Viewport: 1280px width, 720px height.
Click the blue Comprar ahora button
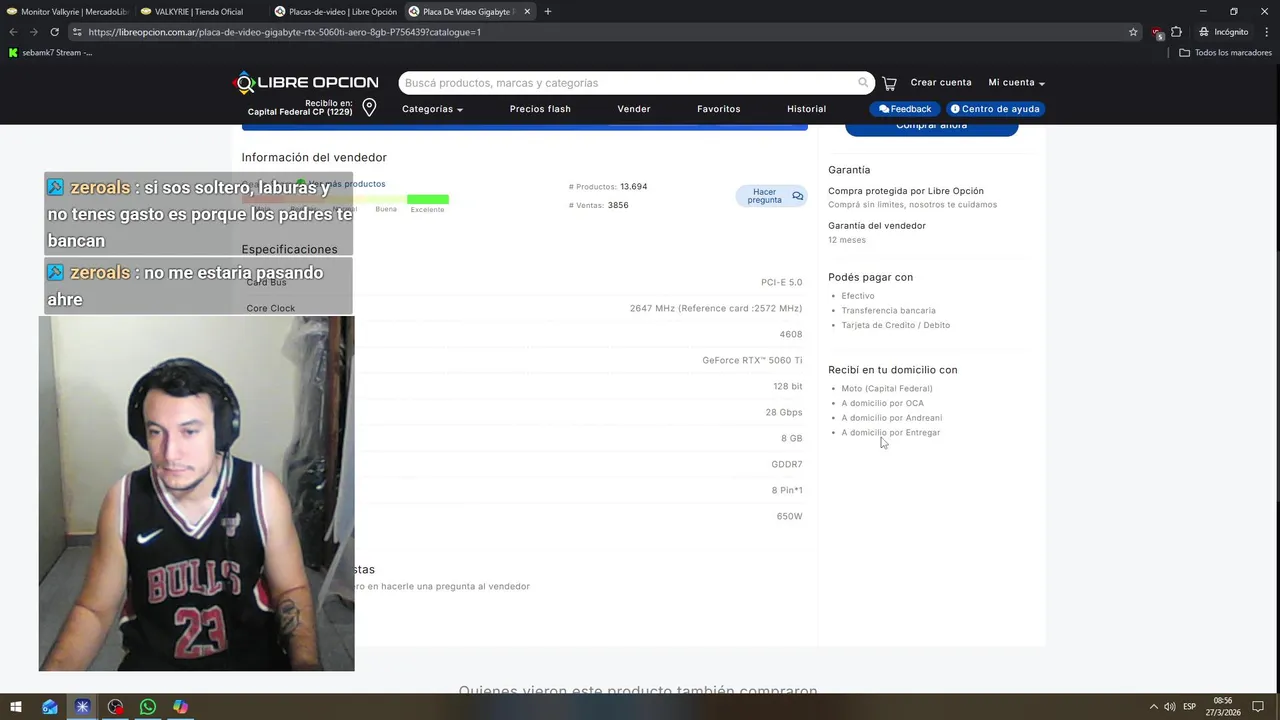[x=931, y=128]
